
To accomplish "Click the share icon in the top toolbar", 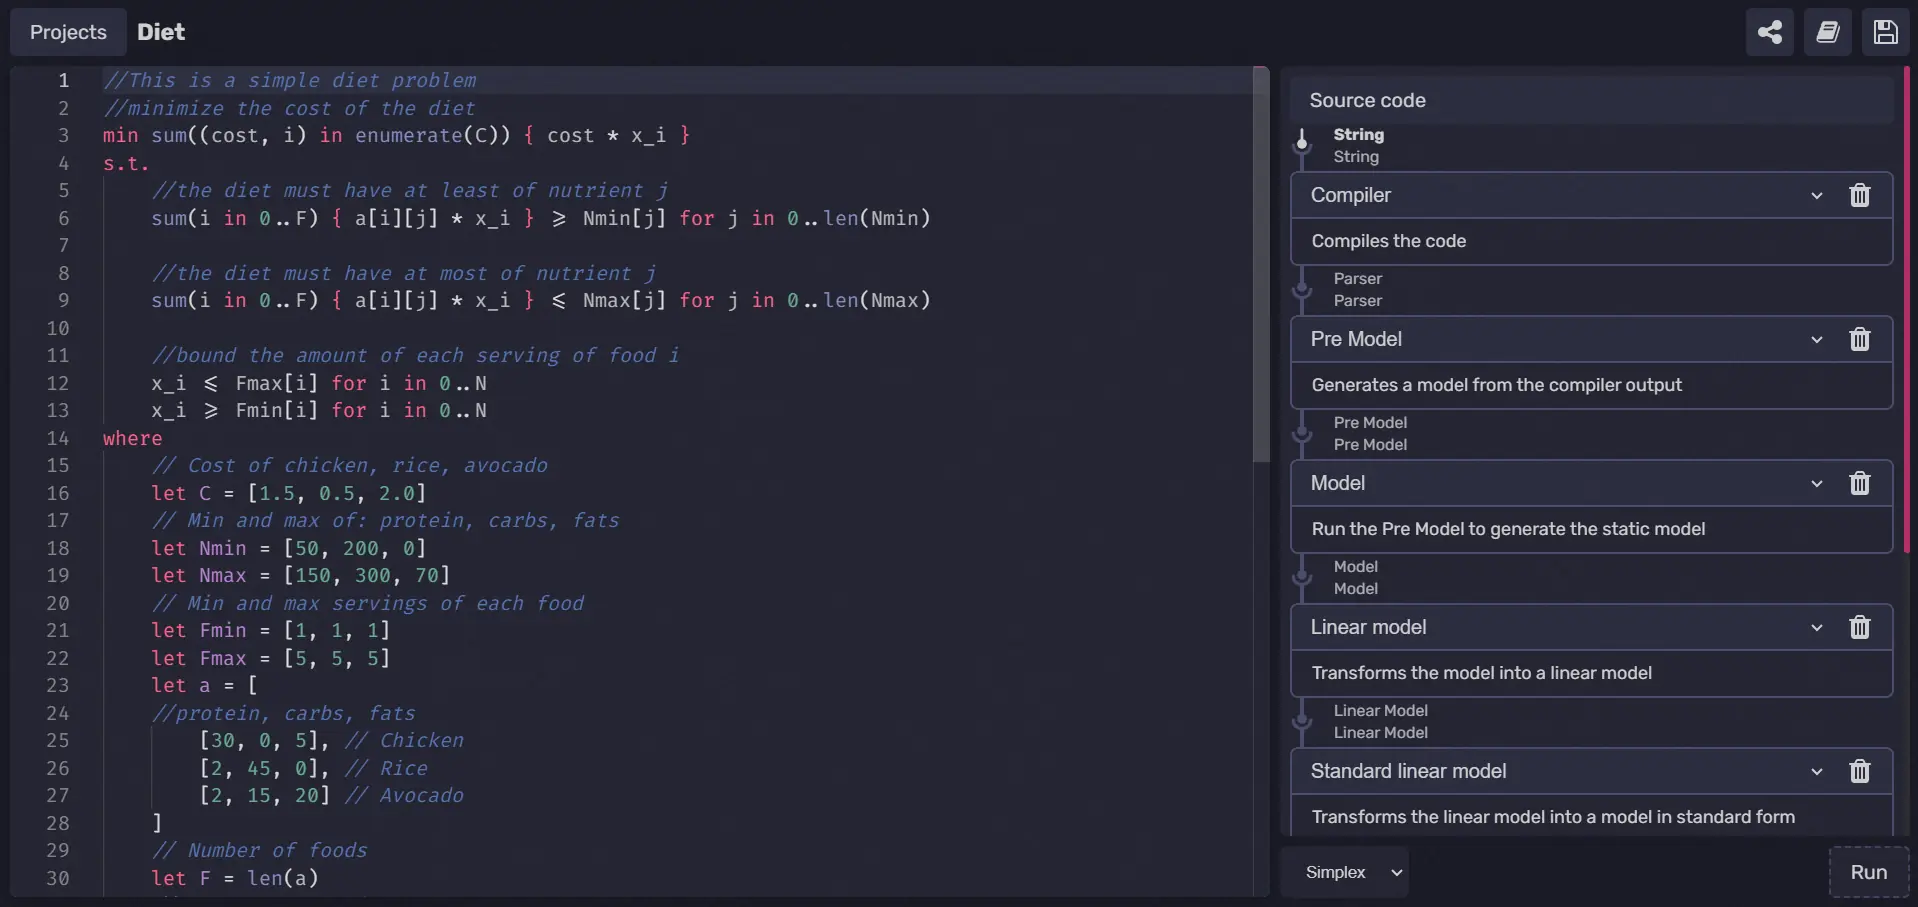I will [1769, 32].
